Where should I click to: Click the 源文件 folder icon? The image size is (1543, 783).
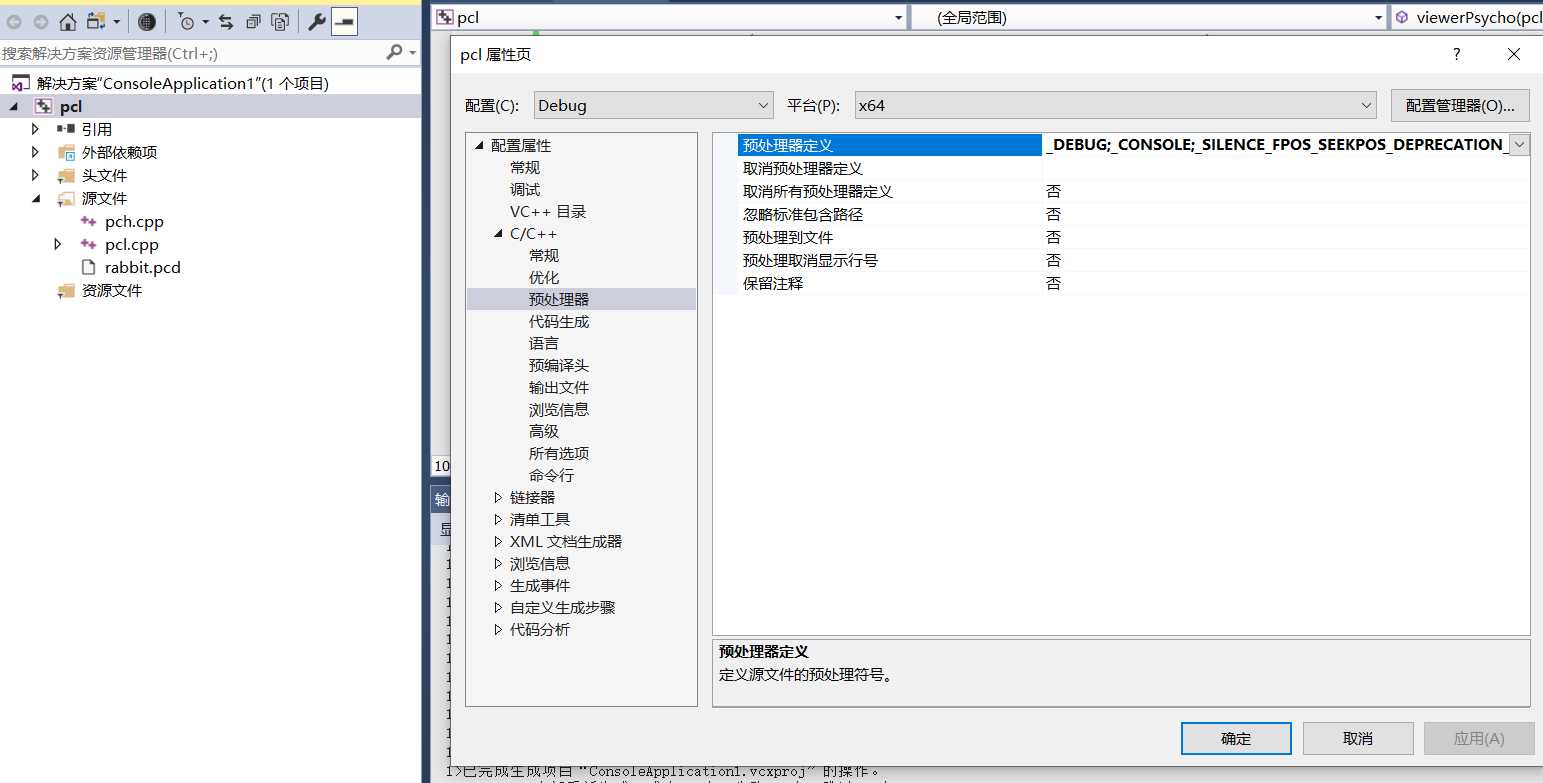(x=66, y=198)
